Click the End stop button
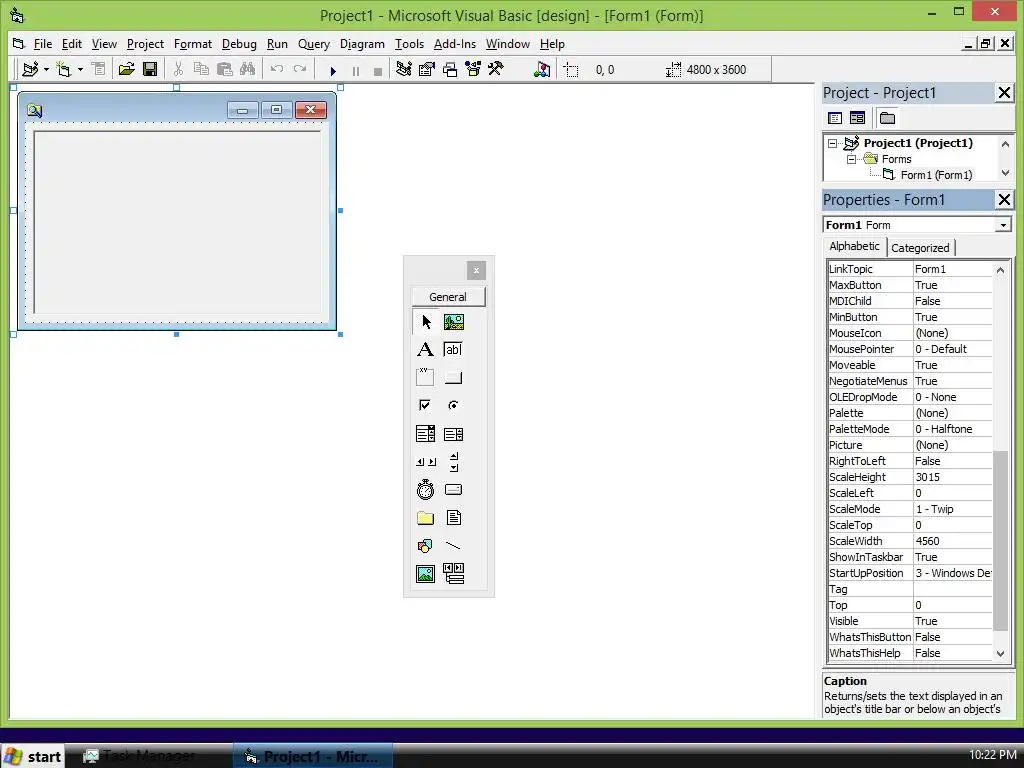 [377, 71]
